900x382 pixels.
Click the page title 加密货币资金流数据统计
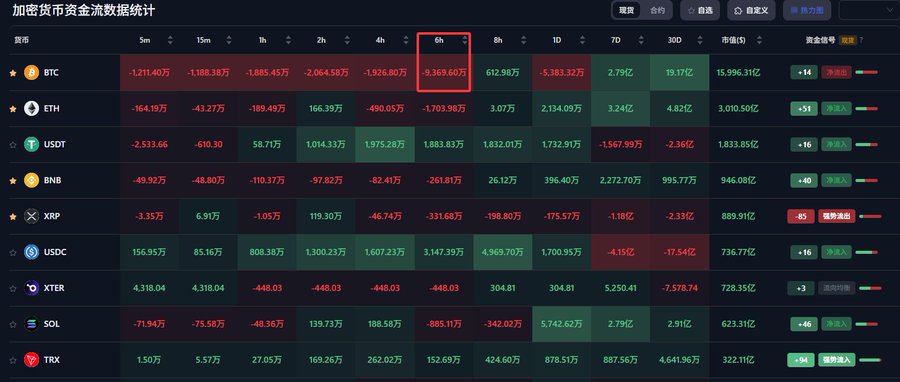click(84, 10)
